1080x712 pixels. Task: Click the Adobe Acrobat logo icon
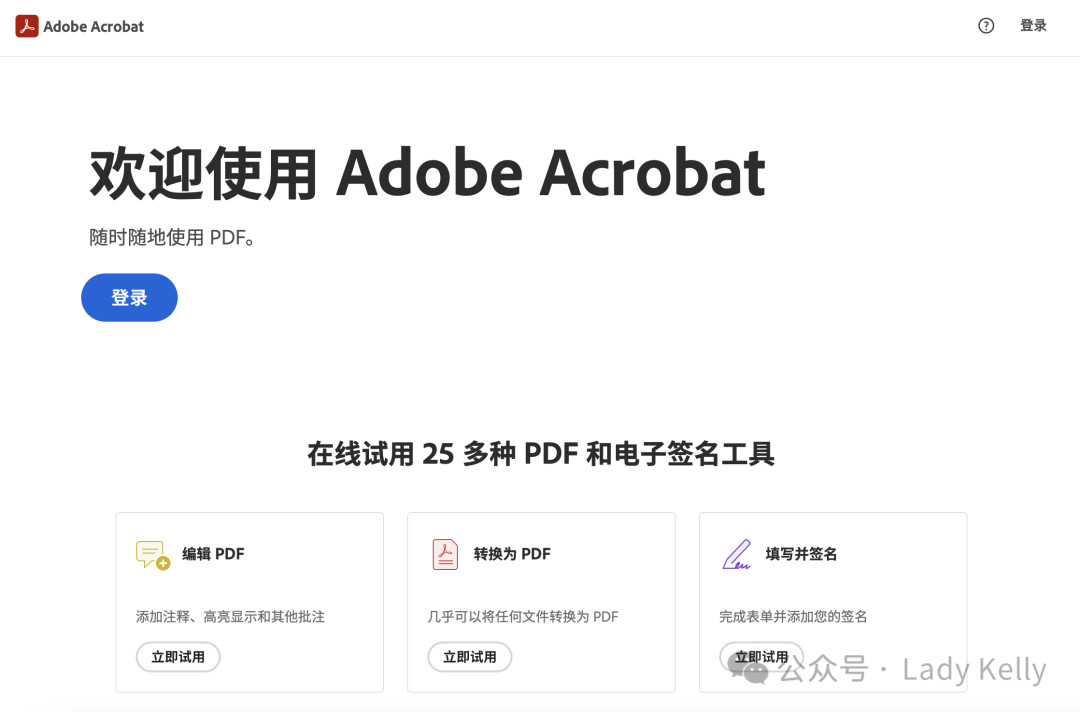tap(27, 26)
